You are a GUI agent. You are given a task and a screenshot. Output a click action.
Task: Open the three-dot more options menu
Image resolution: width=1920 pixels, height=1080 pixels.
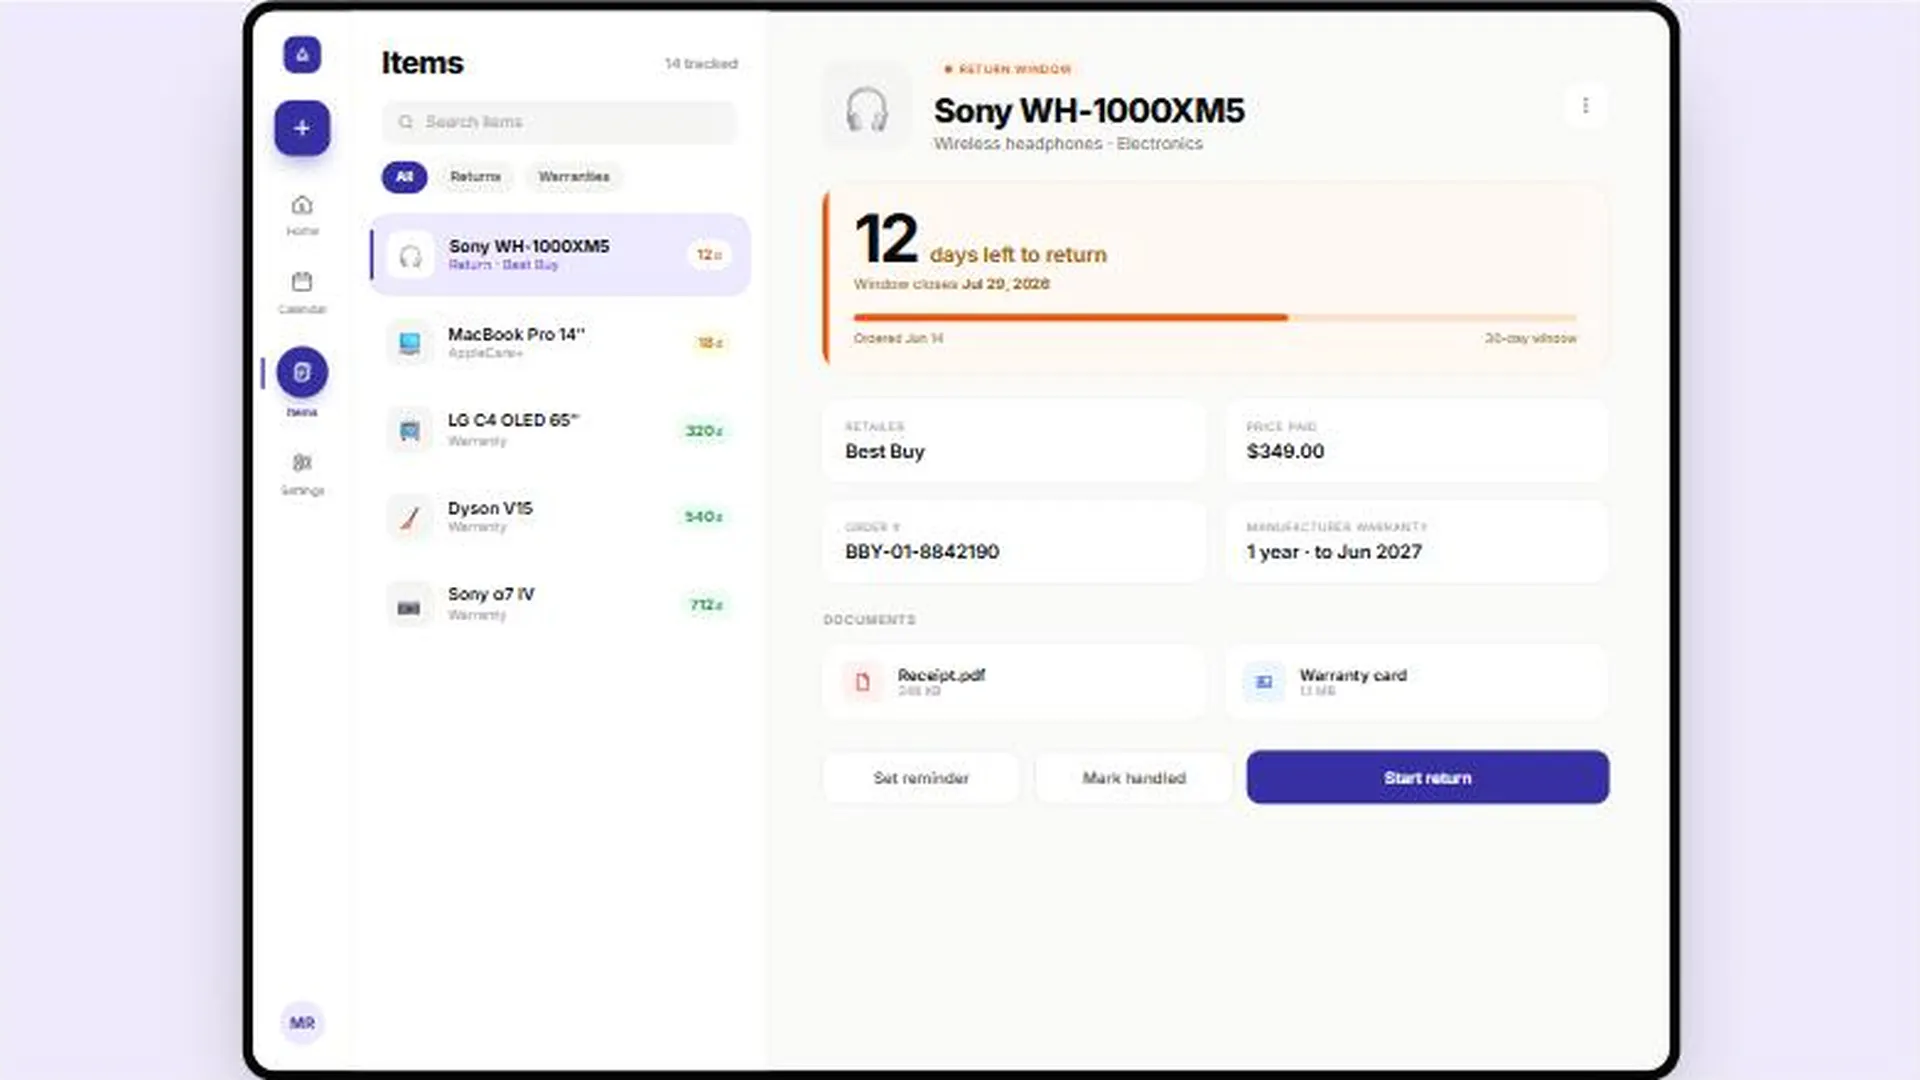[x=1585, y=105]
